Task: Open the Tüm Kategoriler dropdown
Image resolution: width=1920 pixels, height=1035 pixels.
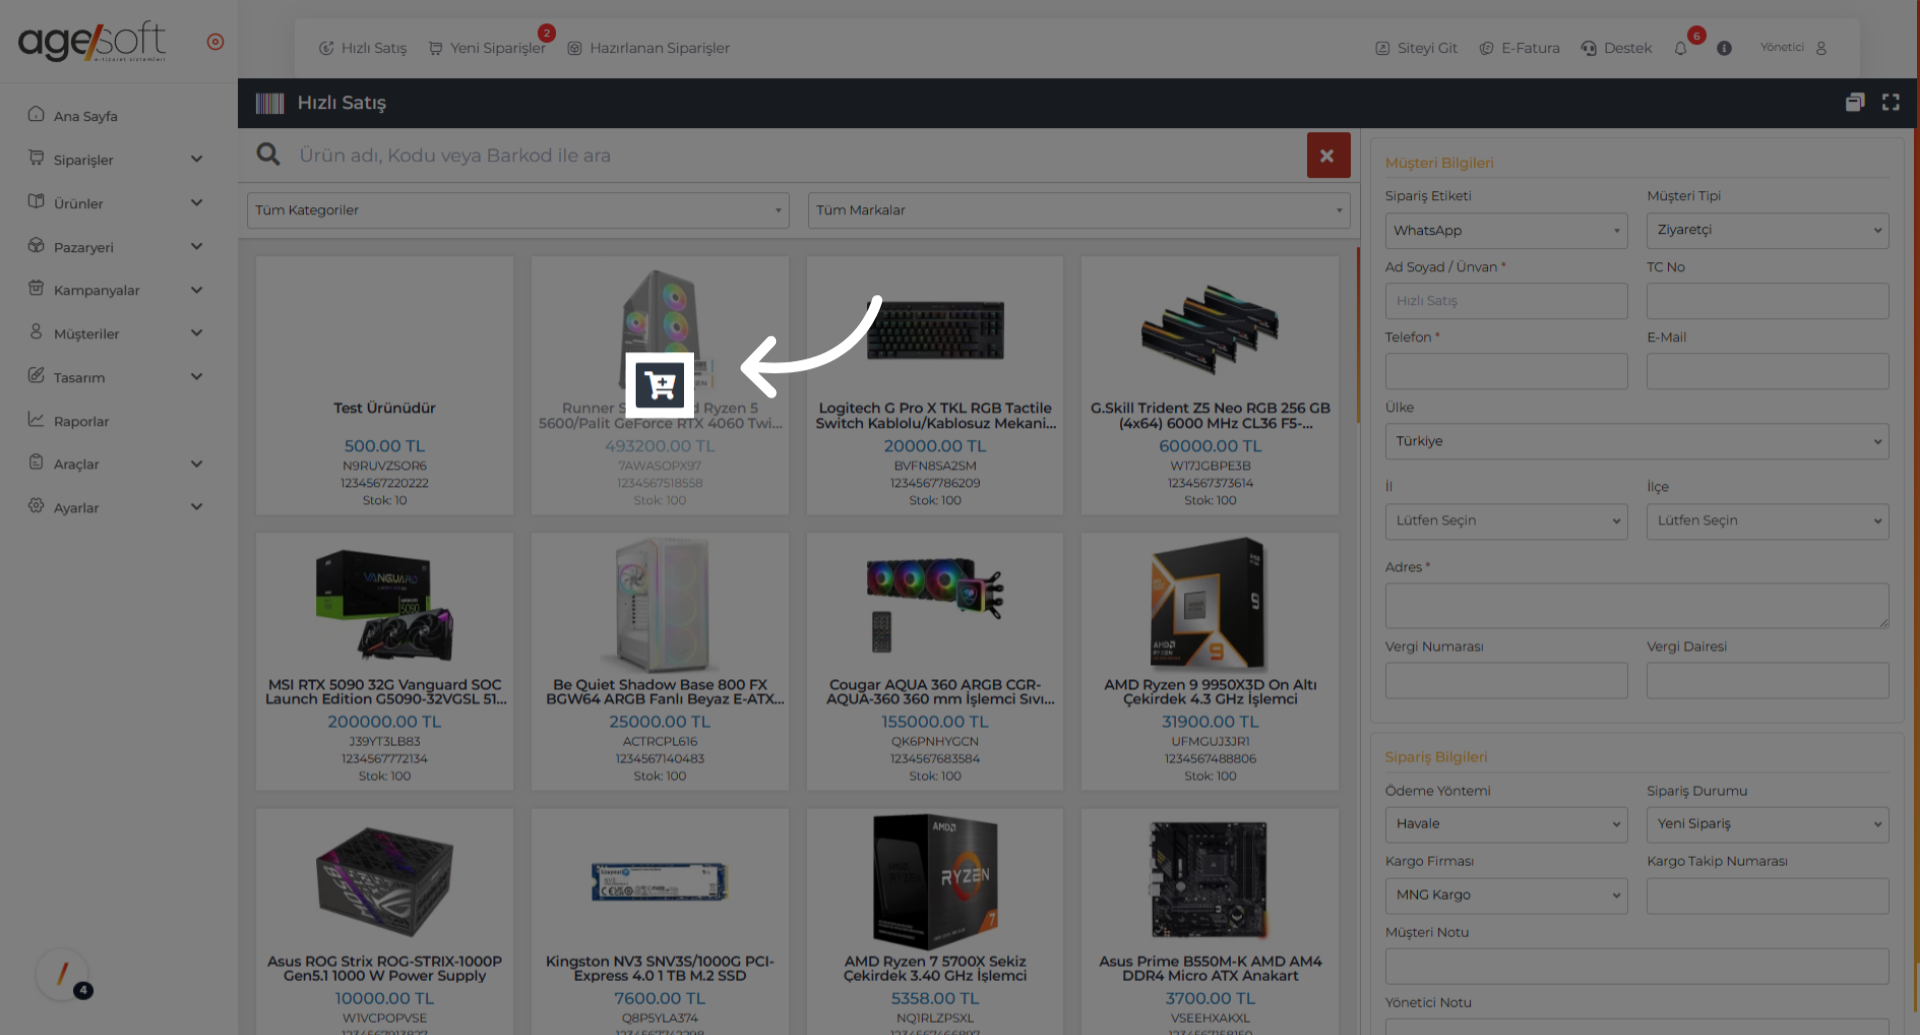Action: pos(518,210)
